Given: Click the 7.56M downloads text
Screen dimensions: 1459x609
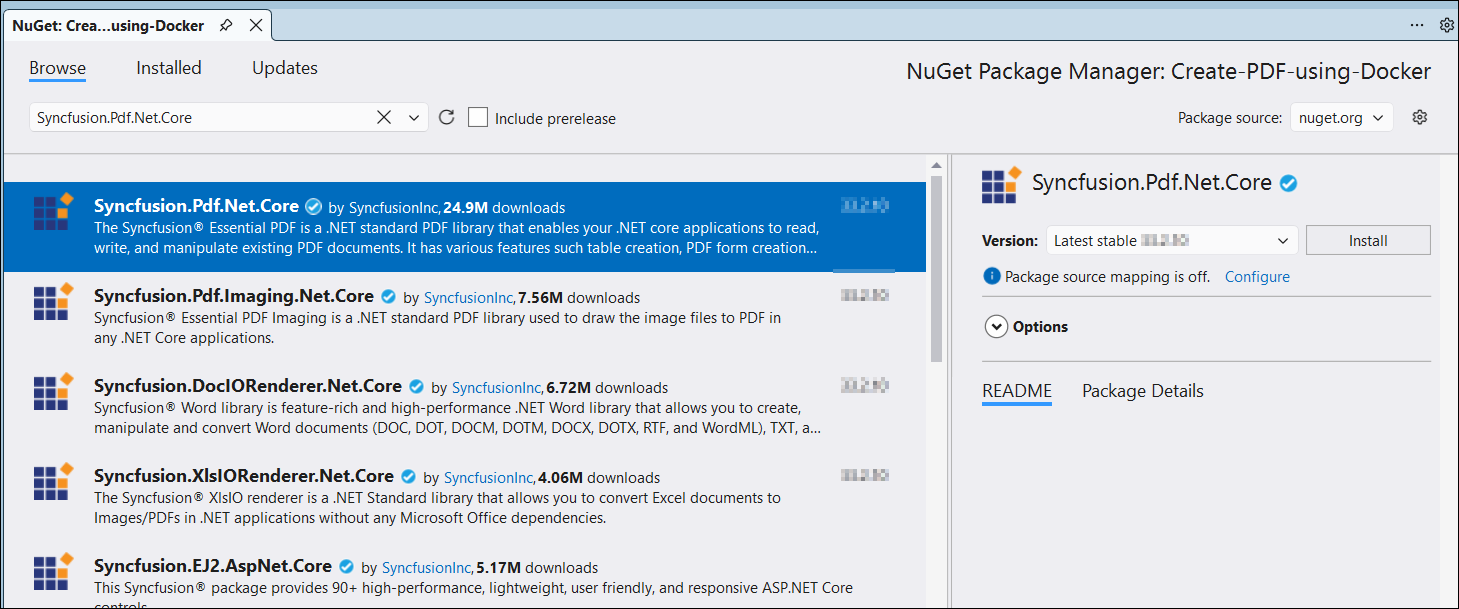Looking at the screenshot, I should 579,298.
